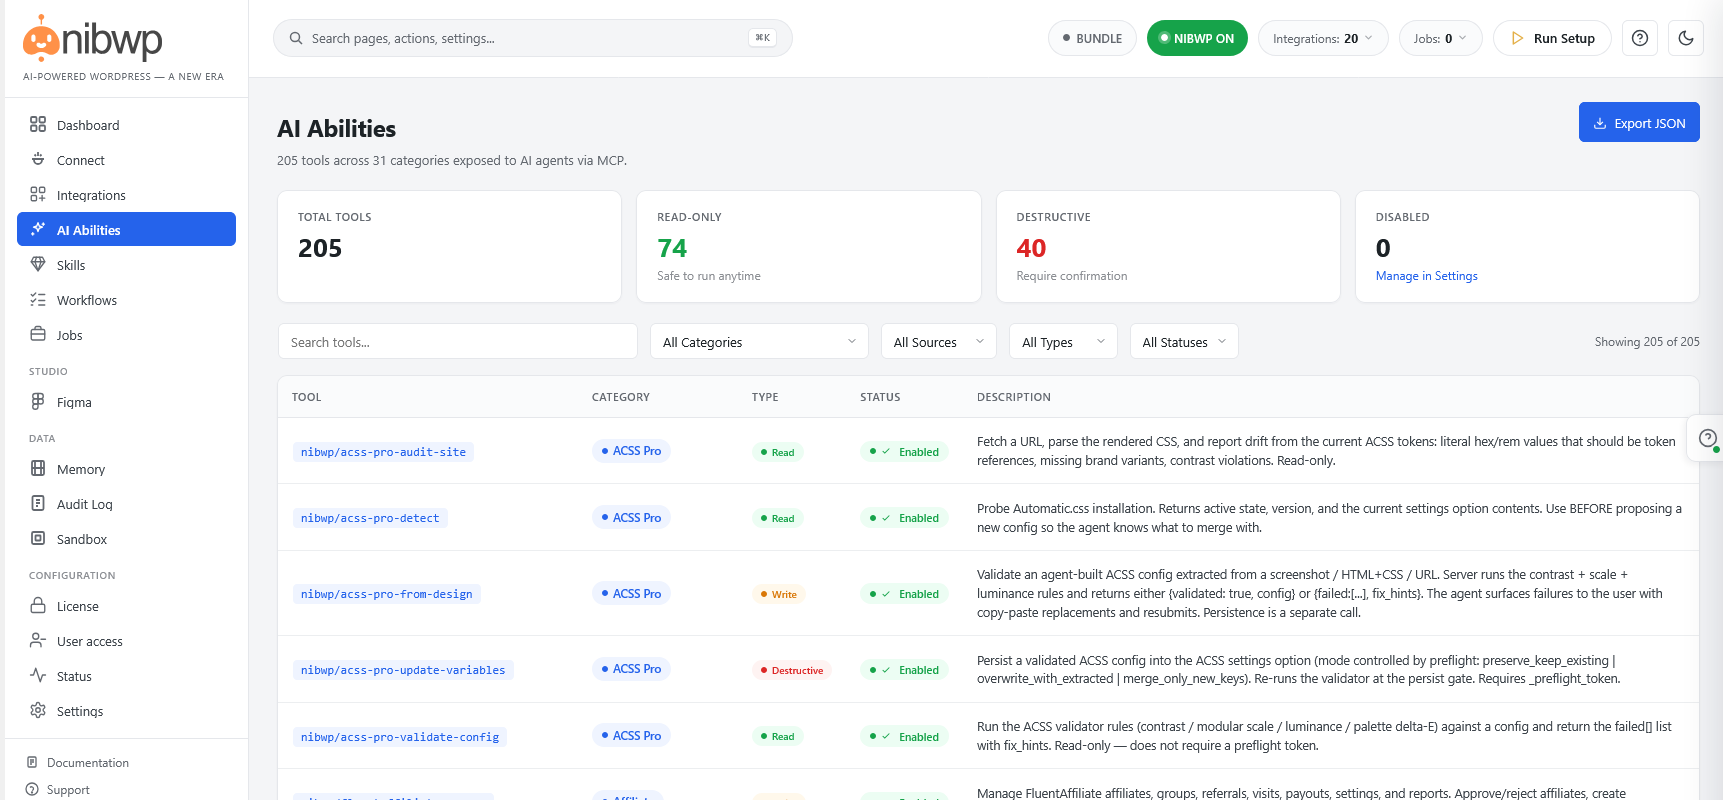Toggle dark mode with moon icon
Viewport: 1723px width, 800px height.
tap(1686, 38)
